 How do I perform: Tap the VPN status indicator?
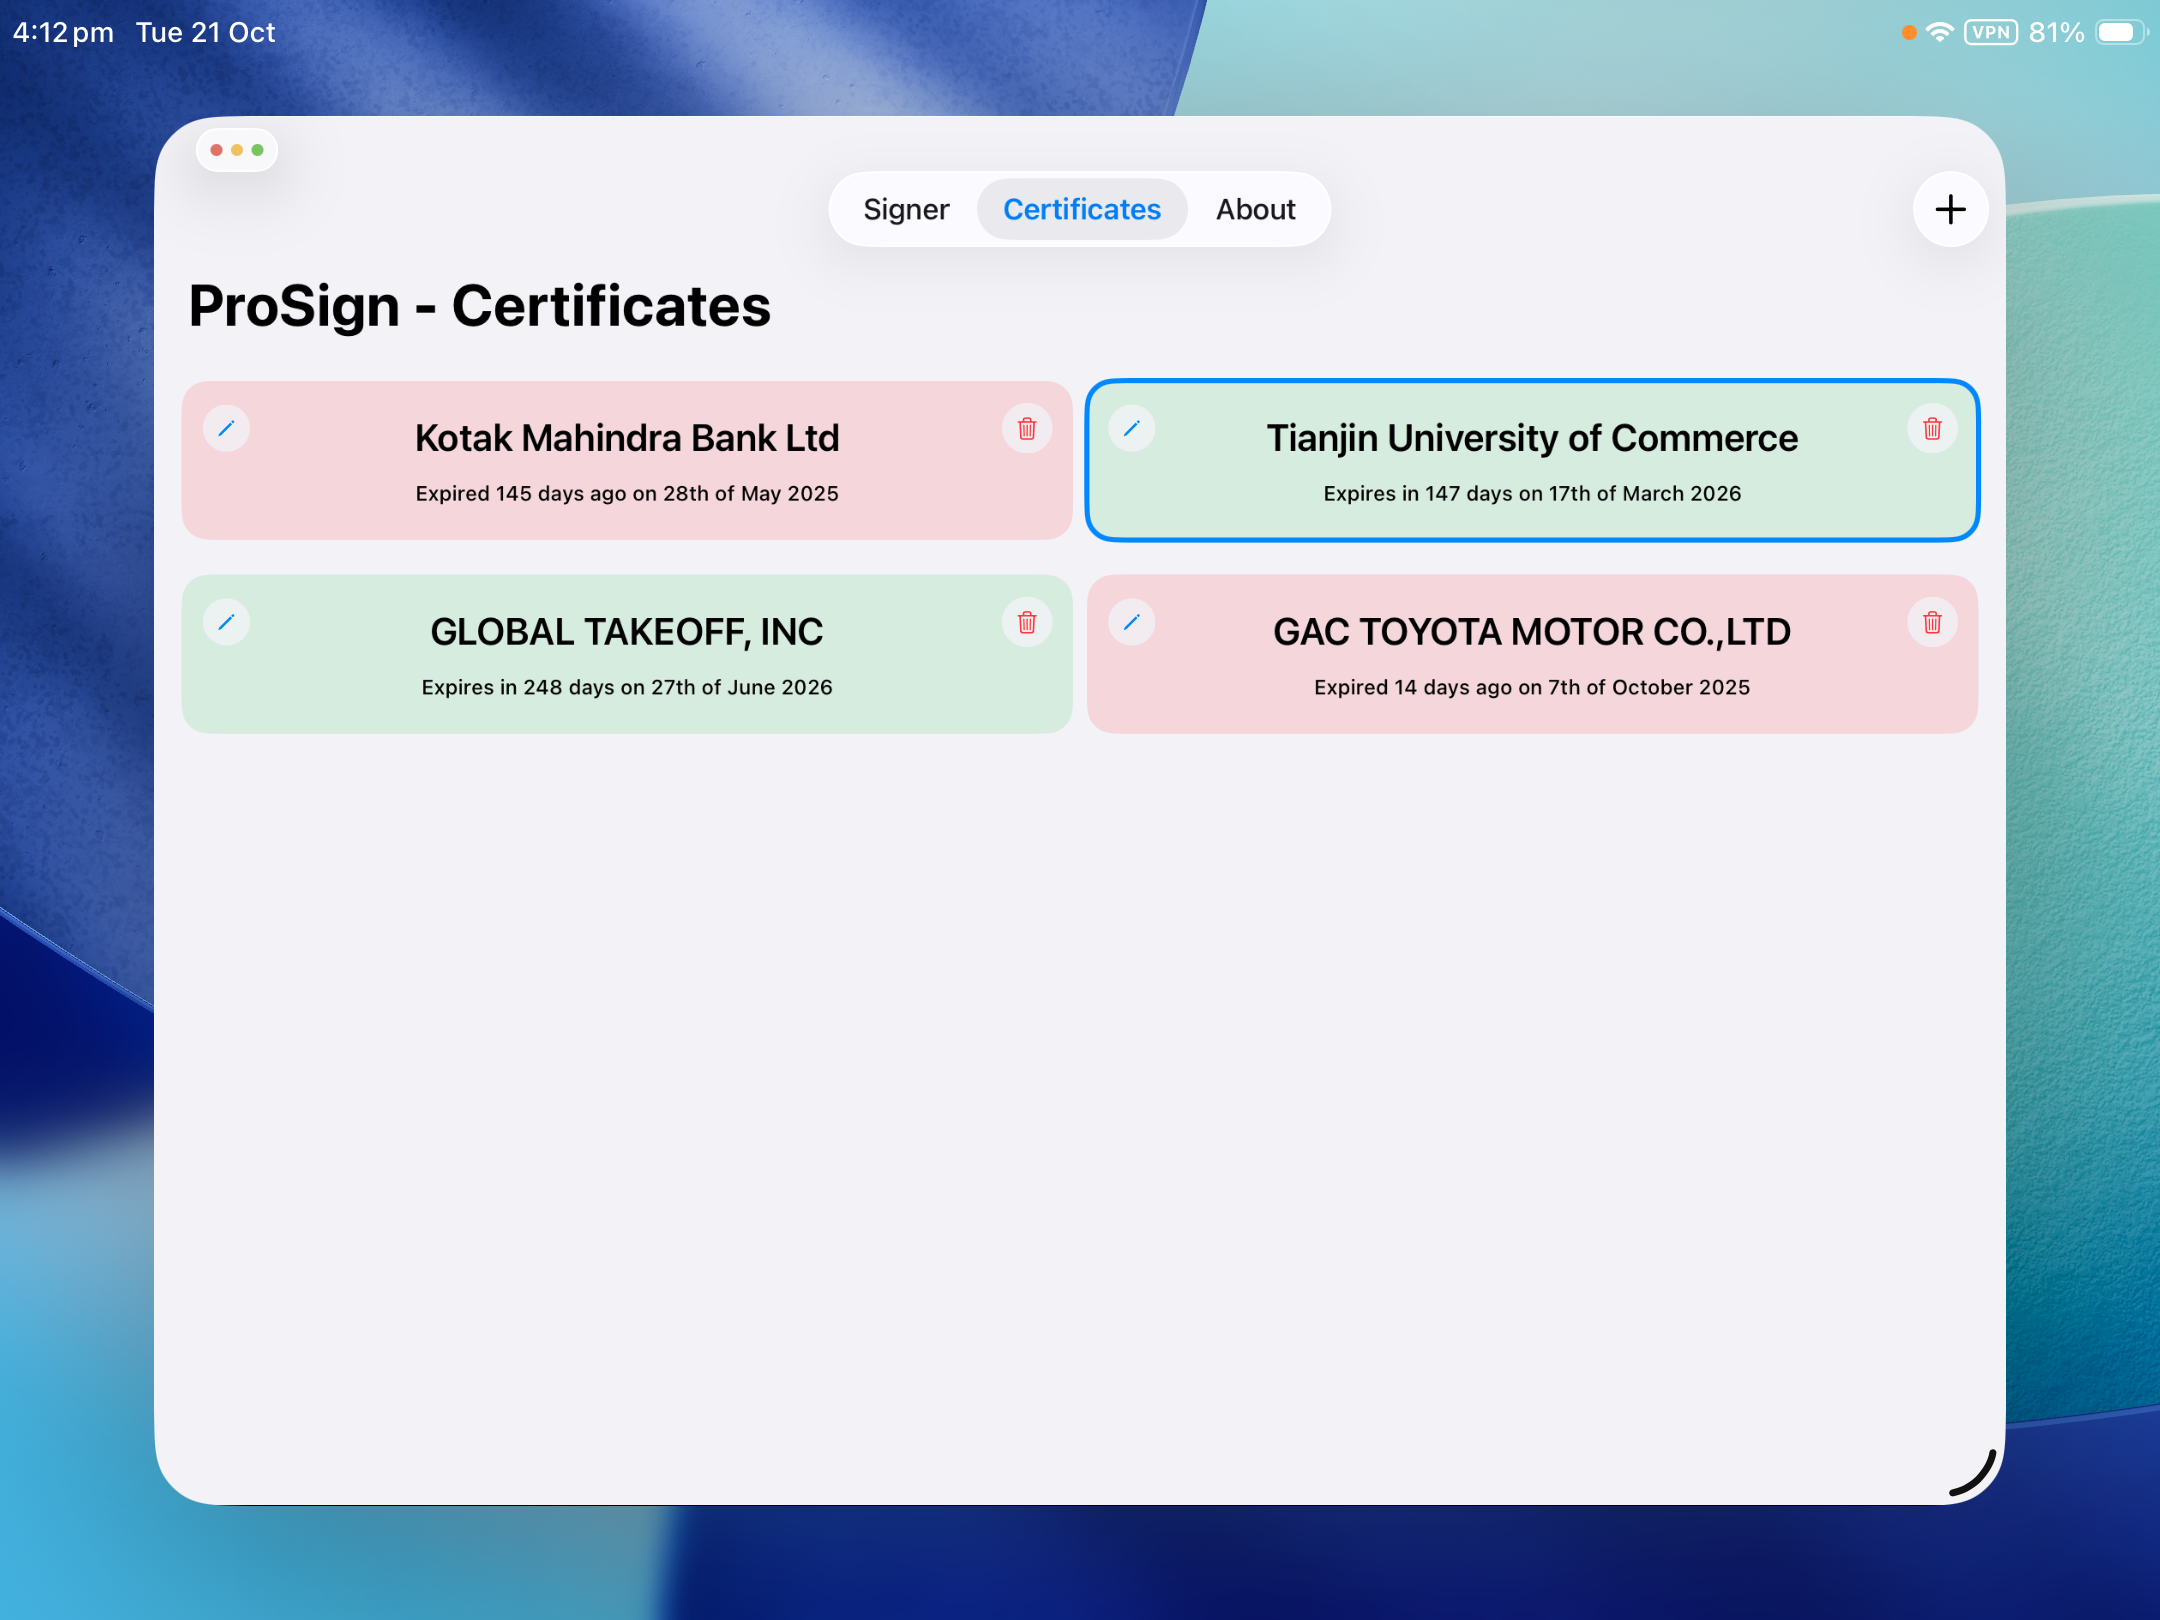(x=1990, y=32)
